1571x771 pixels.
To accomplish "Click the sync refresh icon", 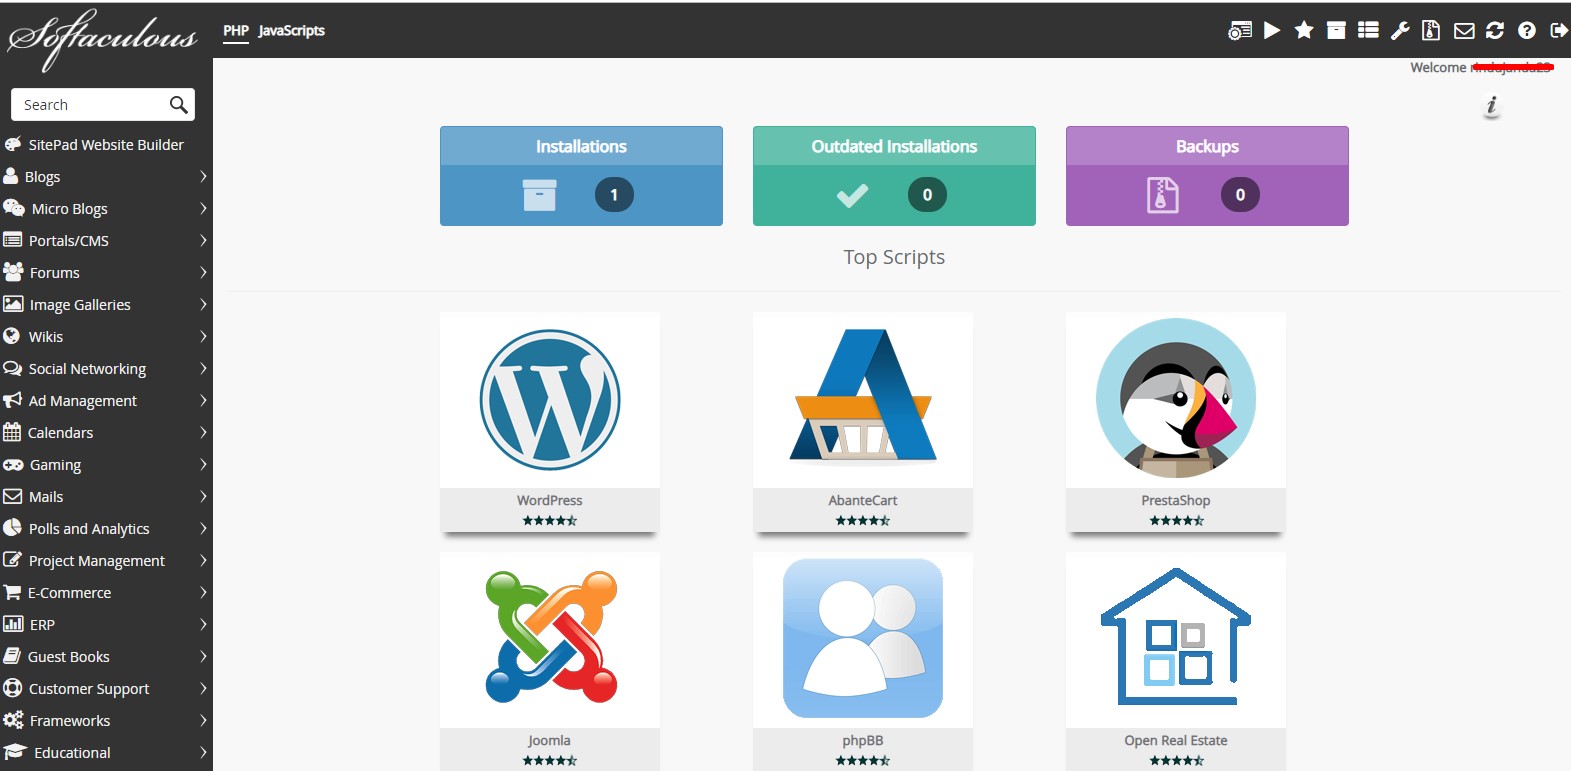I will (1495, 31).
